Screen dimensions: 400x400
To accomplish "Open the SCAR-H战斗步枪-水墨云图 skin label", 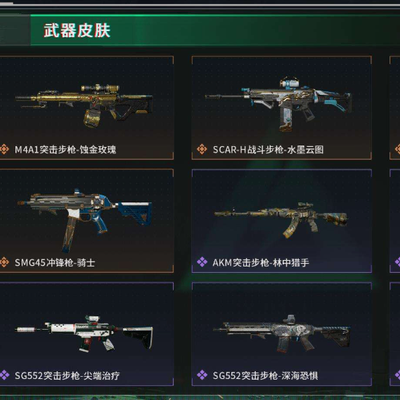I will click(268, 149).
